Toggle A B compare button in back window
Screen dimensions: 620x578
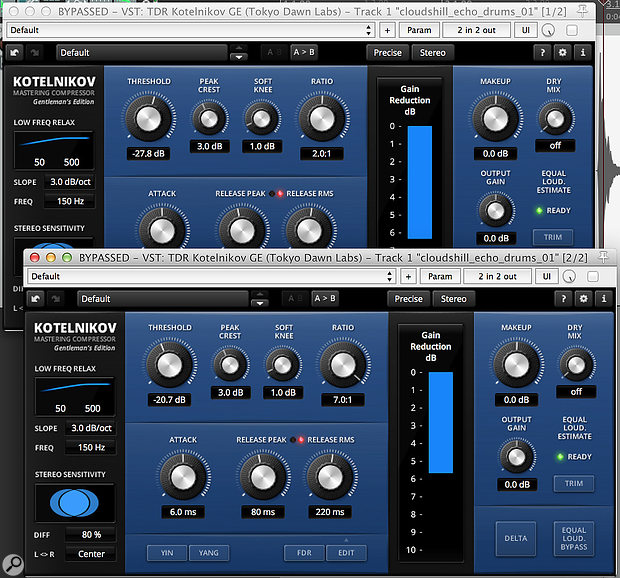tap(274, 52)
